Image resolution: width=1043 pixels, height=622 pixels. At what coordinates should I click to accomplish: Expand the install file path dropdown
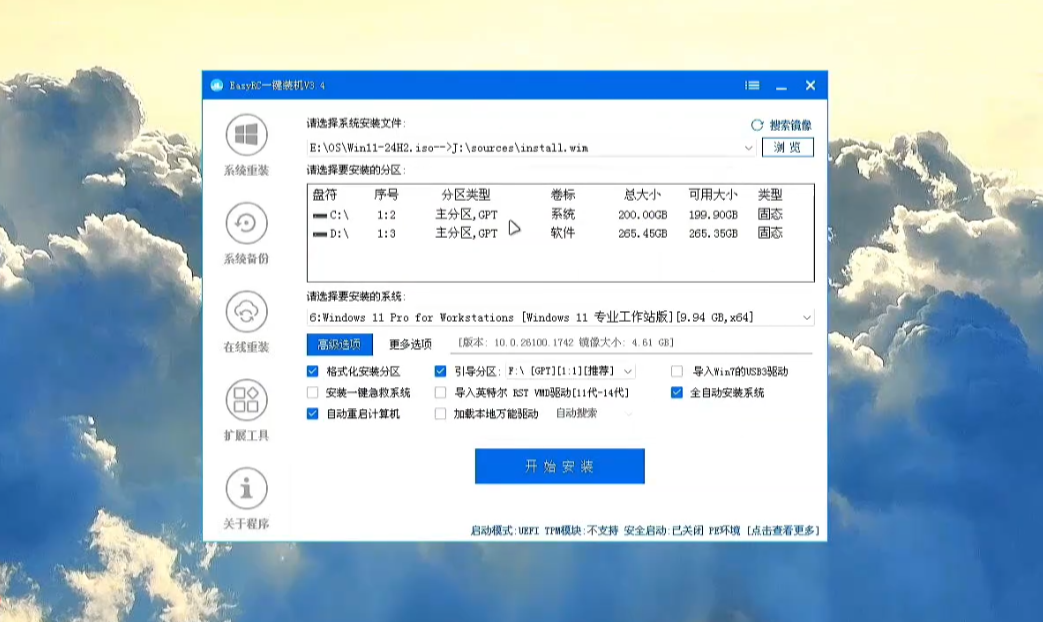pyautogui.click(x=748, y=148)
